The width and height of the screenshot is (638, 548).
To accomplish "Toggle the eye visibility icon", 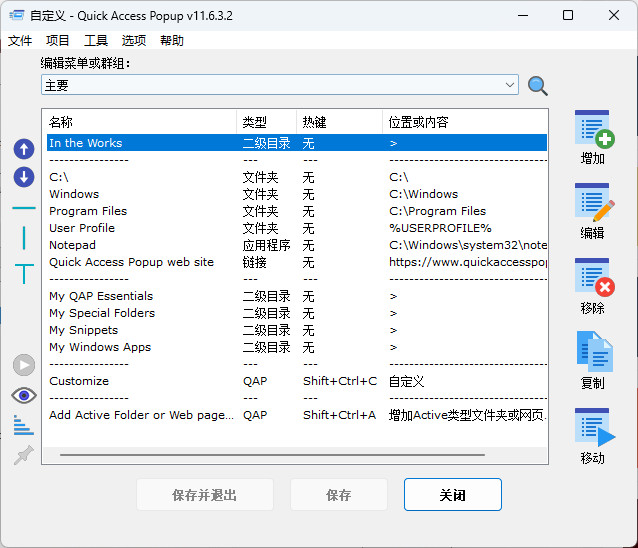I will tap(24, 395).
